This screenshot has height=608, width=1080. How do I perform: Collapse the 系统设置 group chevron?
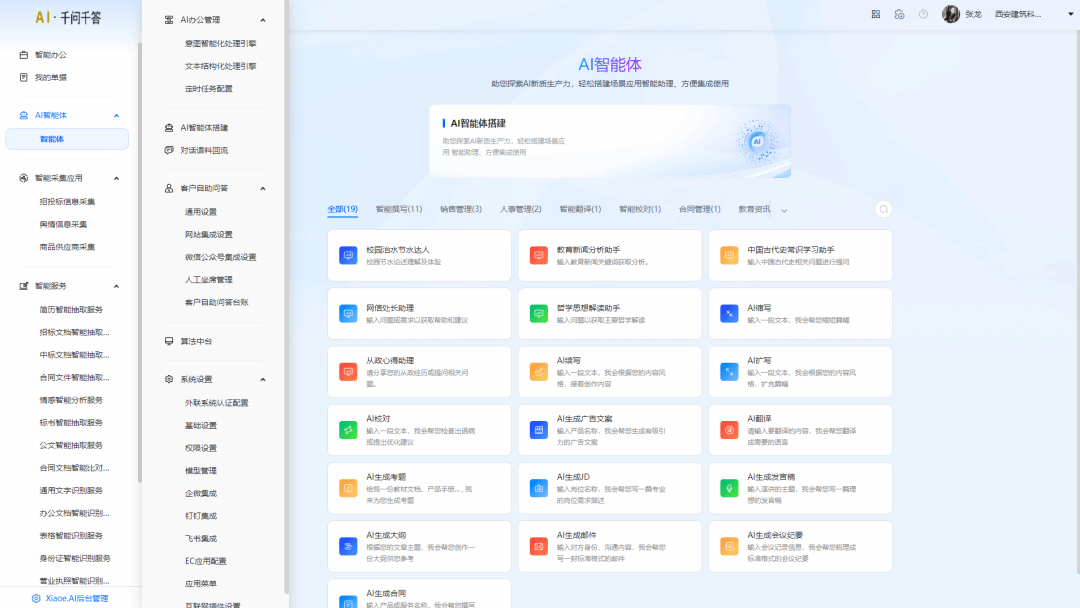point(263,379)
